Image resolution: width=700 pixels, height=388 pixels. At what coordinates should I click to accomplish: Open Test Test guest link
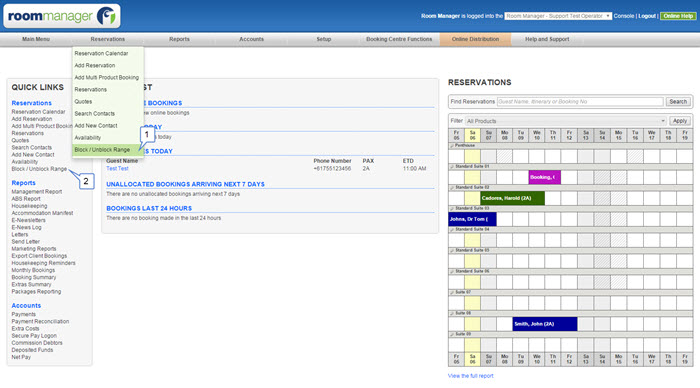pyautogui.click(x=117, y=168)
